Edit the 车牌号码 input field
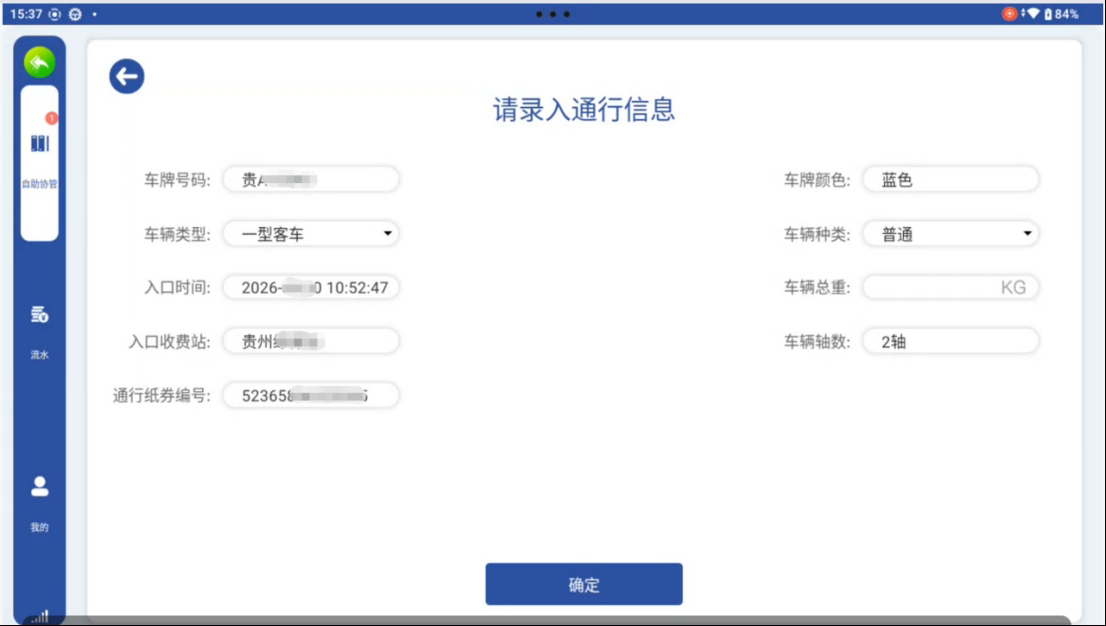This screenshot has height=626, width=1106. [x=311, y=179]
